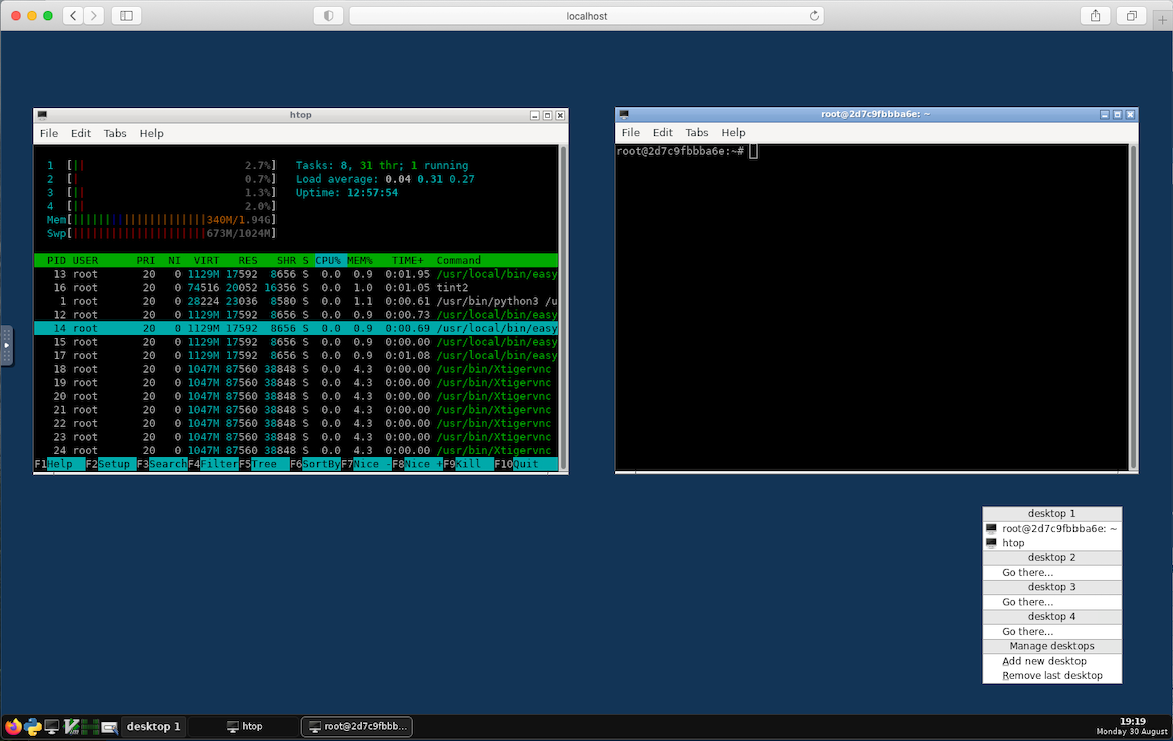Screen dimensions: 1173x741
Task: Open the run dialog icon in taskbar
Action: (x=109, y=727)
